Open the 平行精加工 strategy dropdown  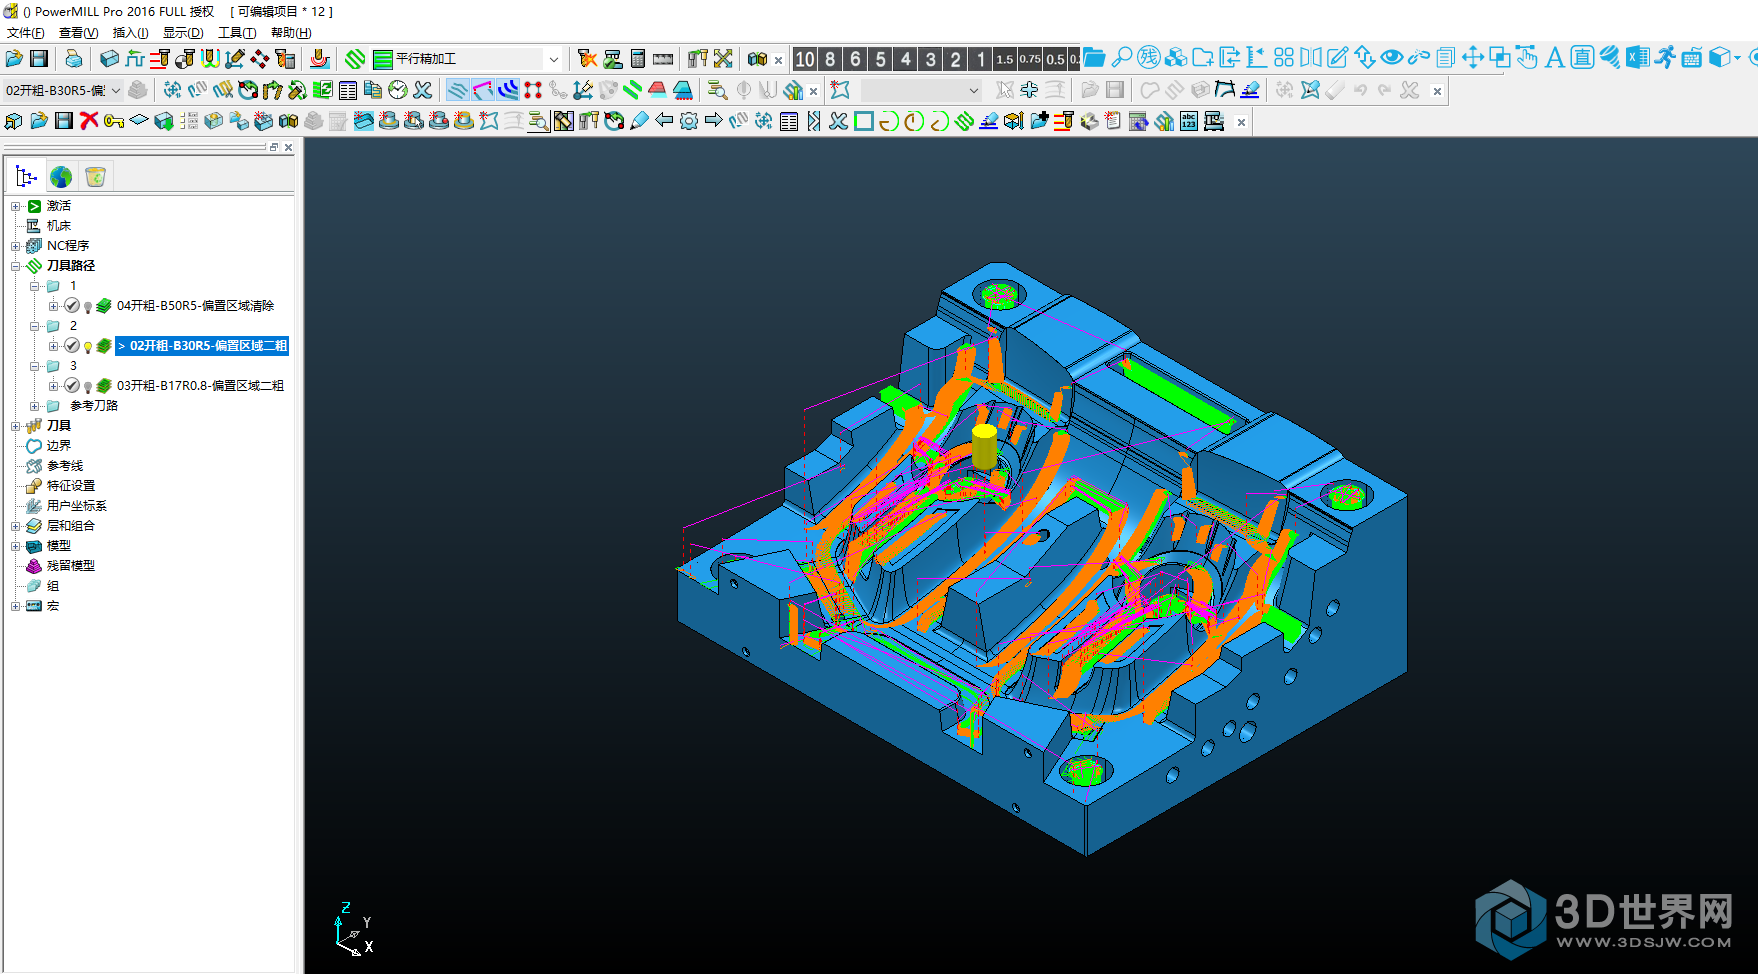click(553, 59)
